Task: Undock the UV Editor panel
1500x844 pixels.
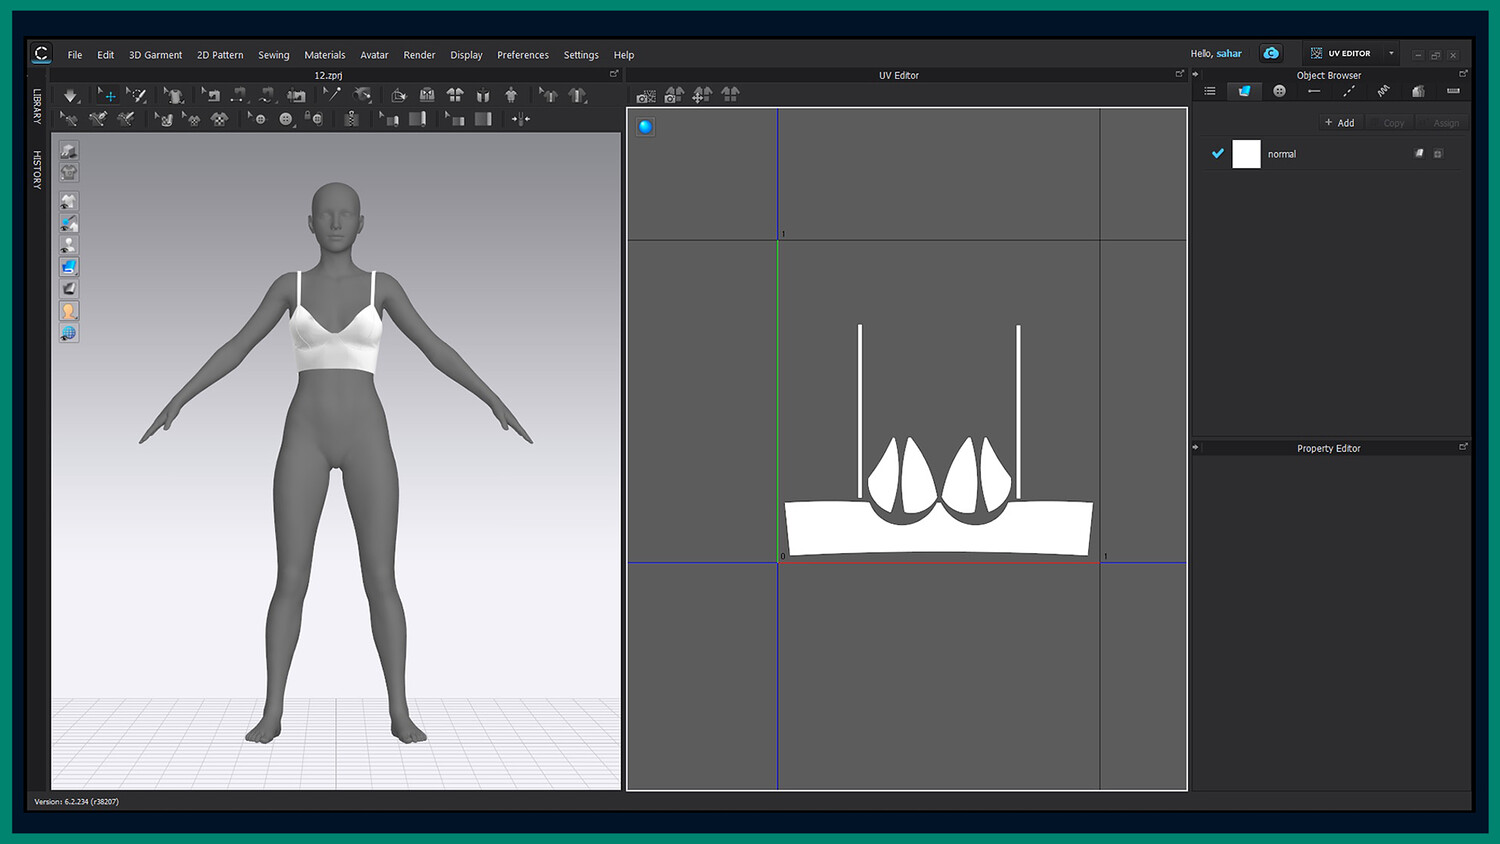Action: pyautogui.click(x=1179, y=74)
